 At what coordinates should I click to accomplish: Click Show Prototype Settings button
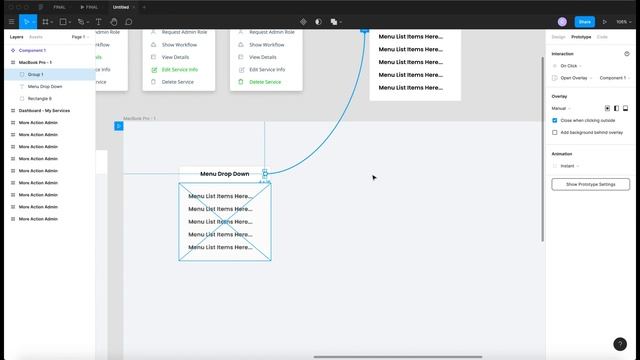(x=590, y=184)
